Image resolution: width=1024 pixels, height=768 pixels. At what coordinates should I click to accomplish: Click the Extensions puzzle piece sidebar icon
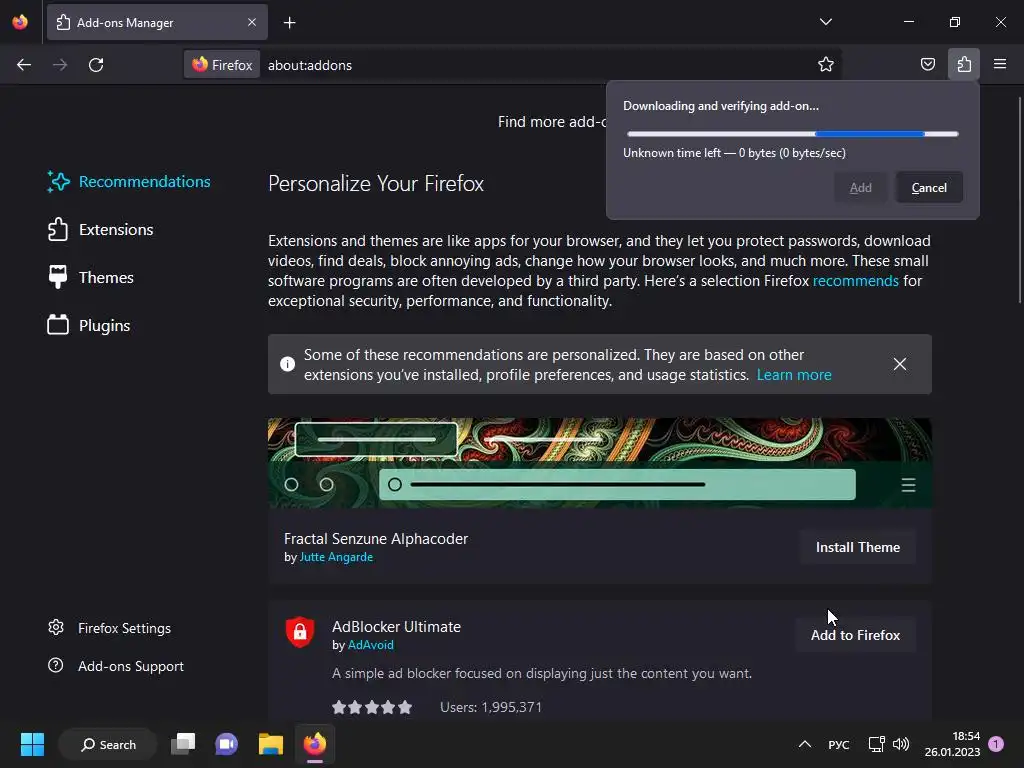pyautogui.click(x=57, y=229)
